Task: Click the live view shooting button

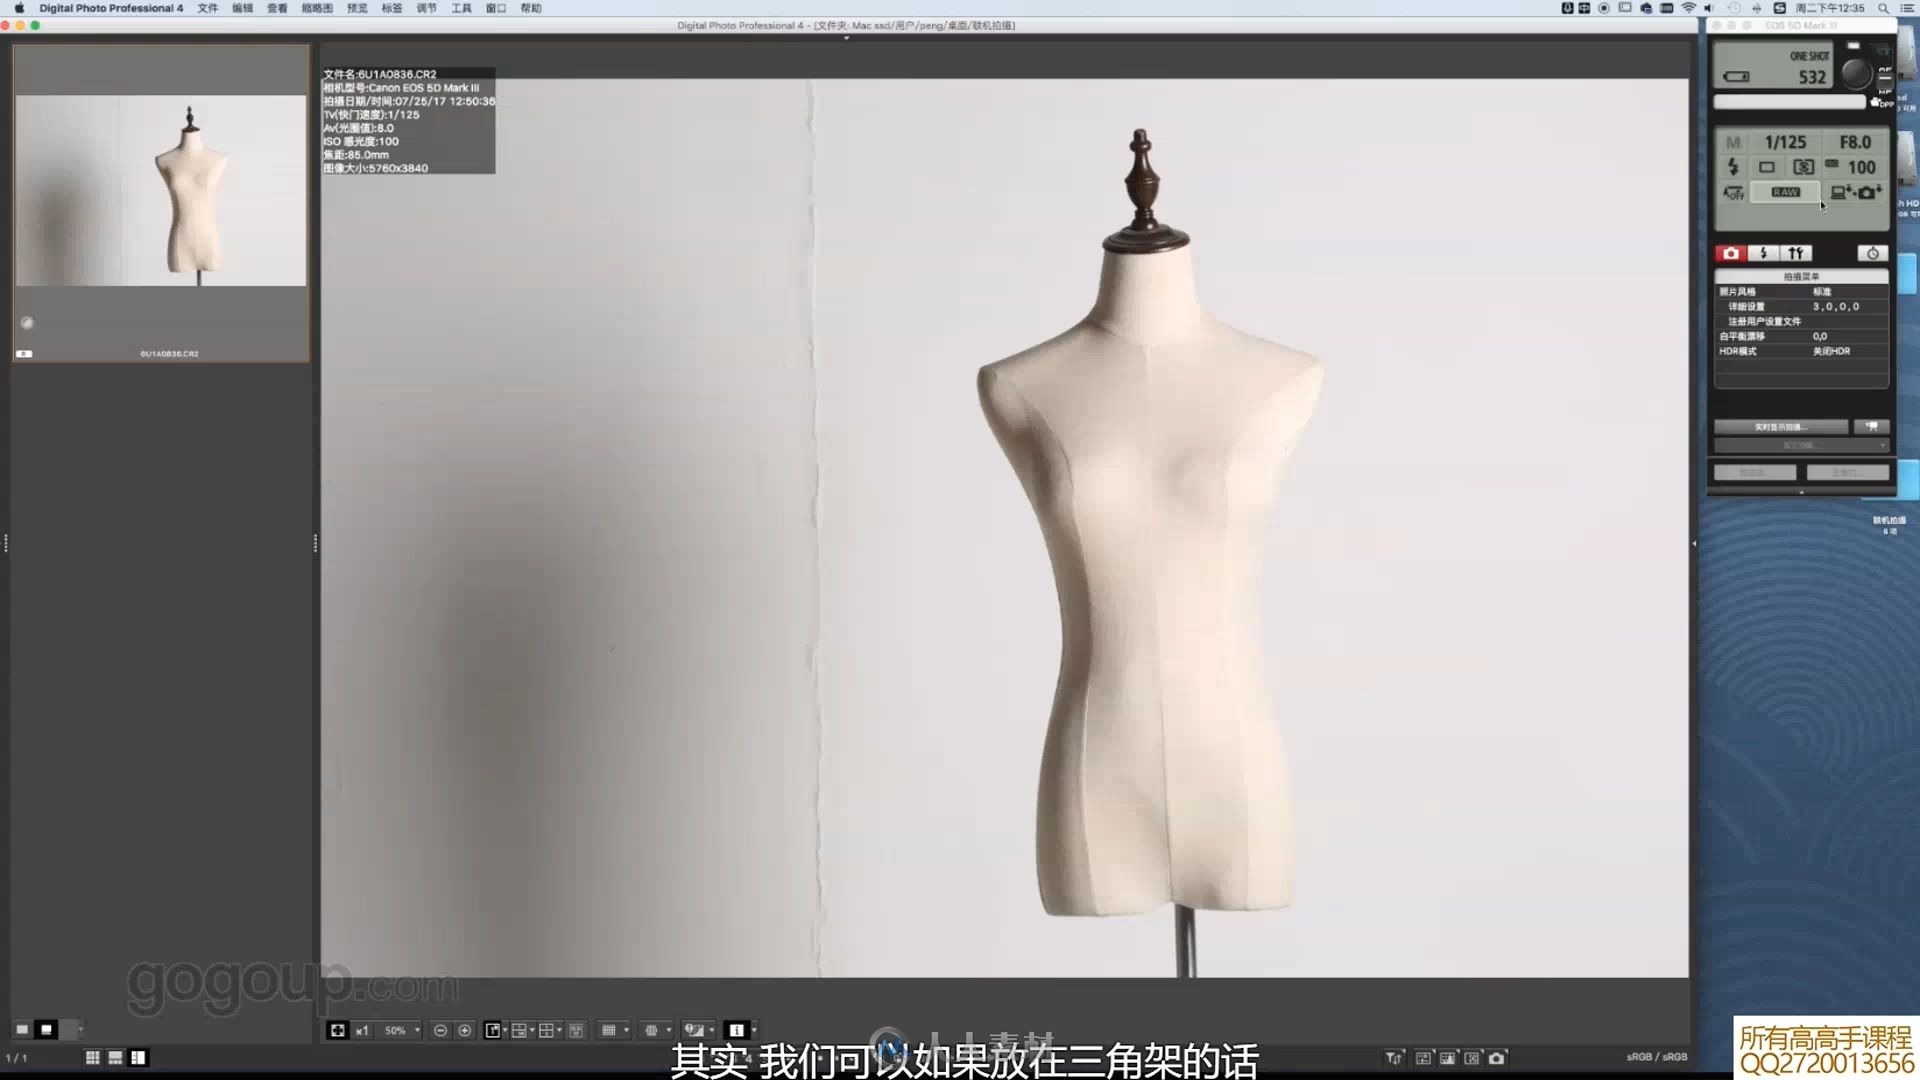Action: click(x=1781, y=427)
